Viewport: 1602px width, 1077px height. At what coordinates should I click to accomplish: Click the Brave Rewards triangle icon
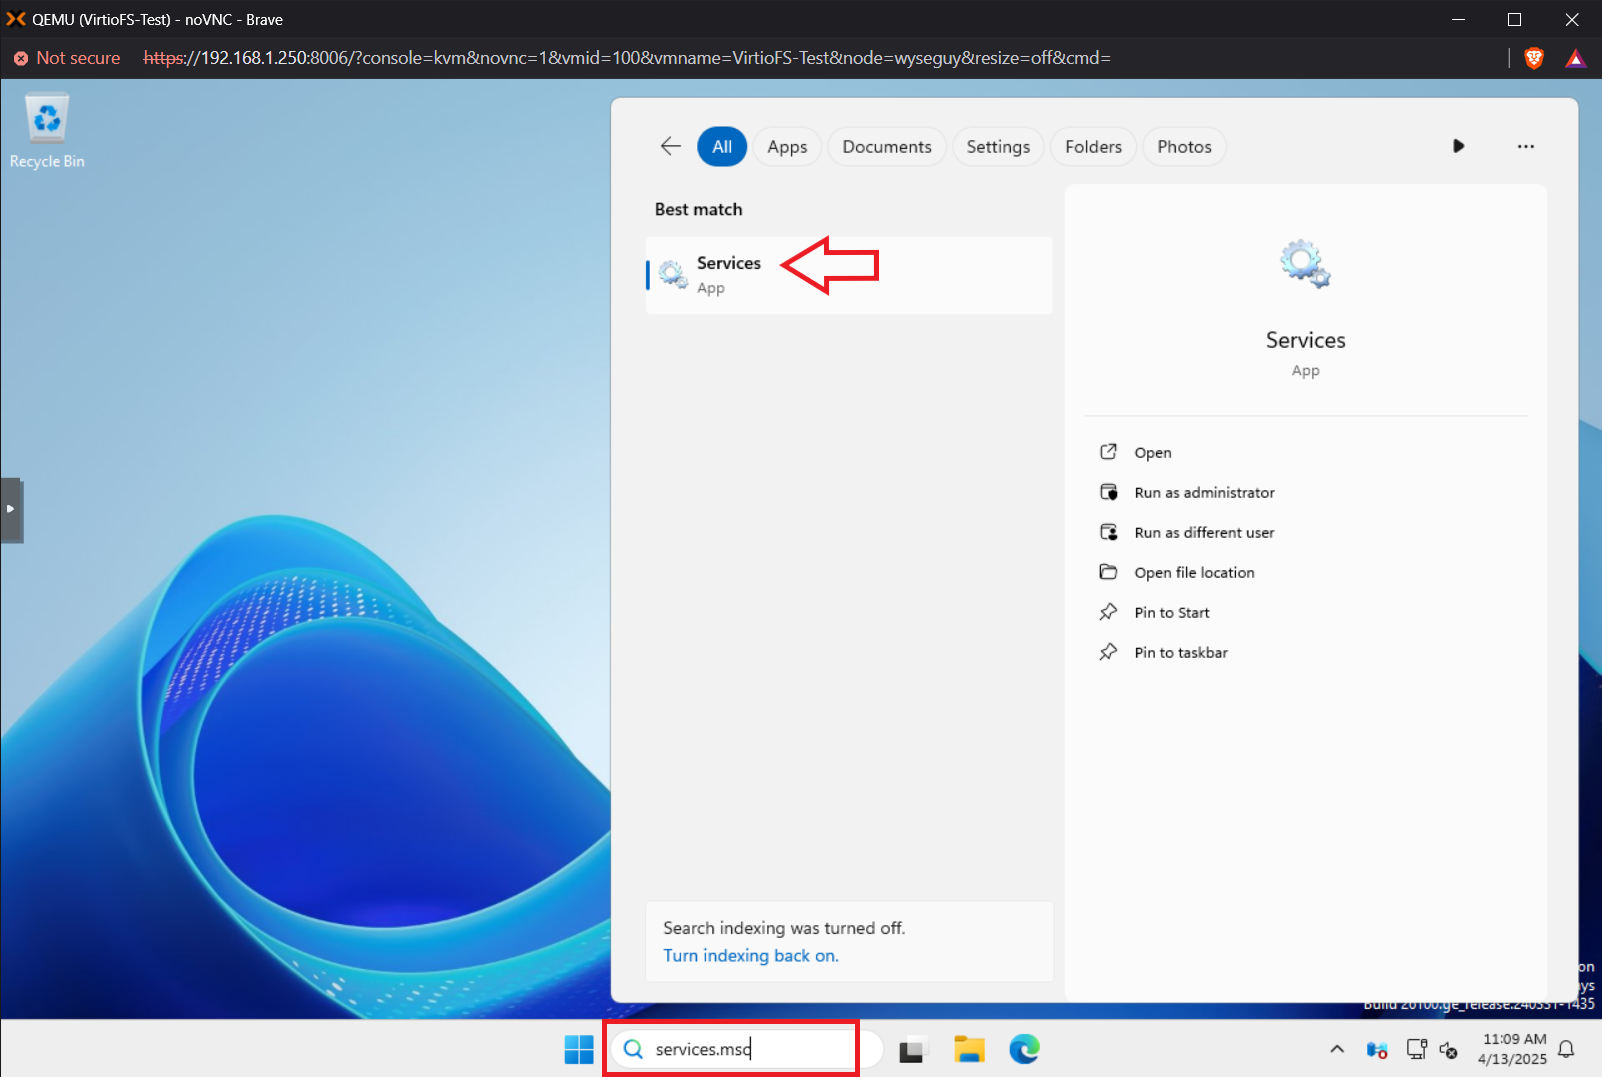click(x=1575, y=58)
